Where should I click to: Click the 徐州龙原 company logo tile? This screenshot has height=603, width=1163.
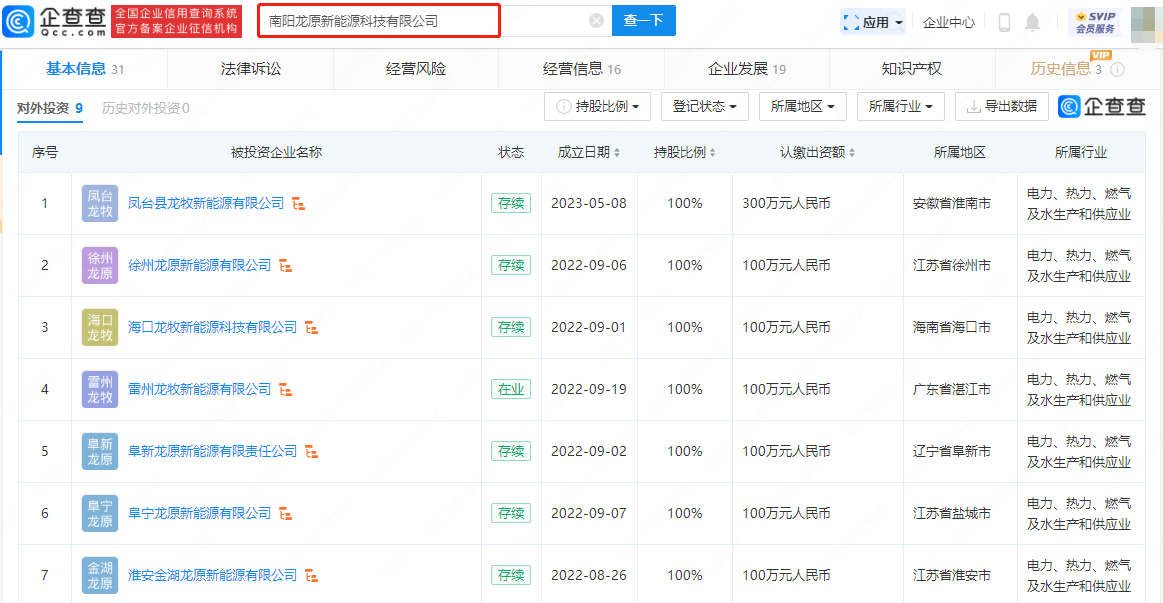click(100, 266)
